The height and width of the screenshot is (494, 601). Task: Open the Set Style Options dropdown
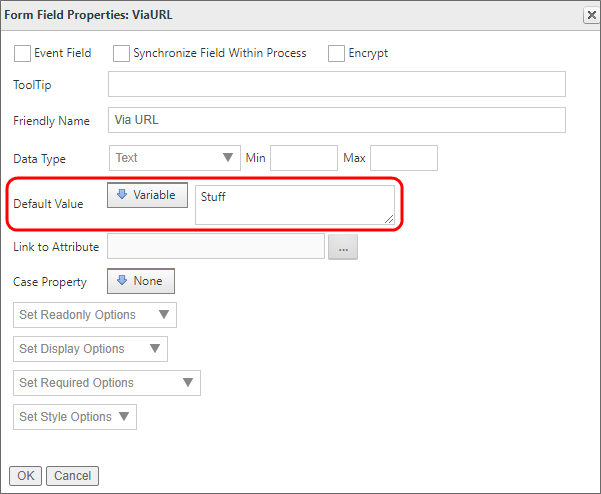coord(75,417)
